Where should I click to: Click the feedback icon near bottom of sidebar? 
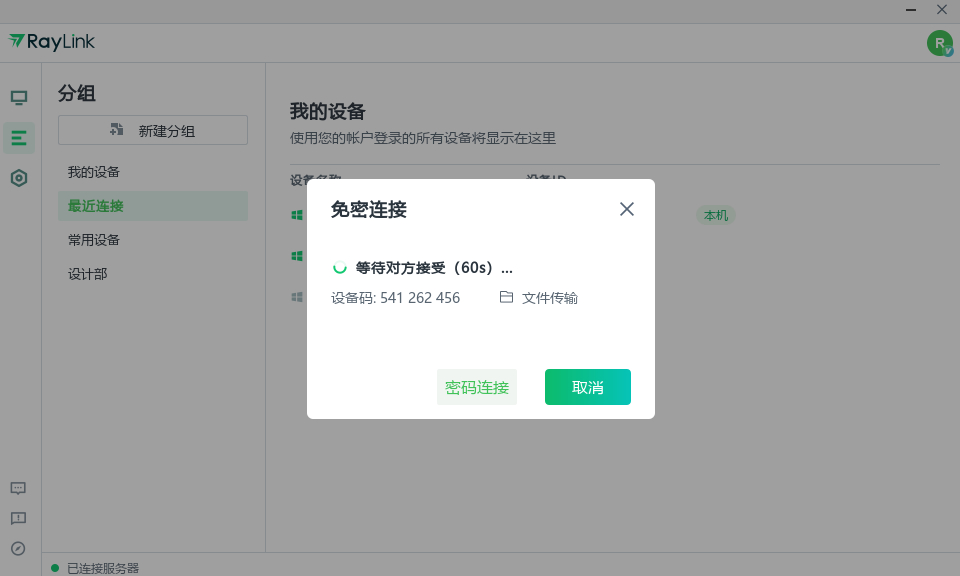point(17,518)
